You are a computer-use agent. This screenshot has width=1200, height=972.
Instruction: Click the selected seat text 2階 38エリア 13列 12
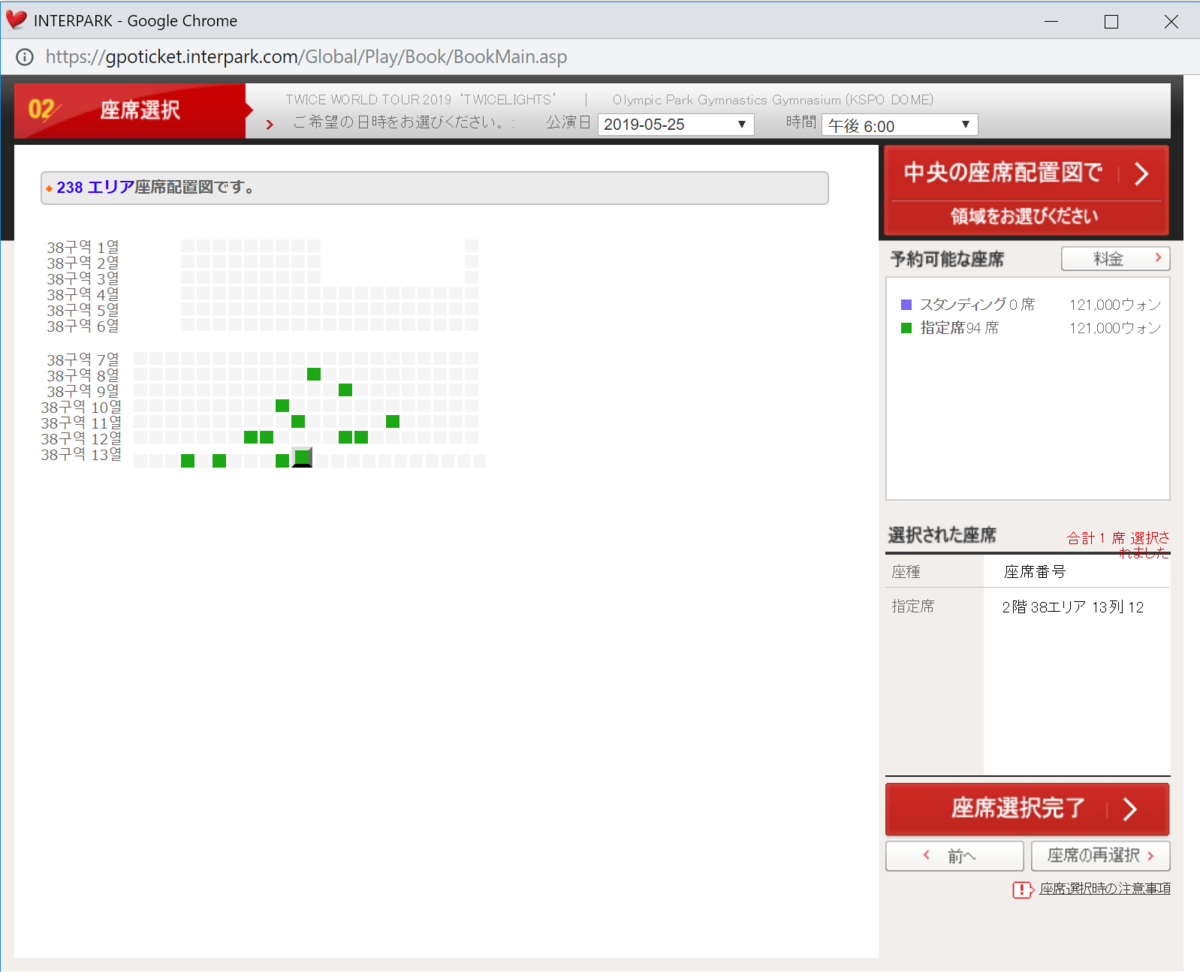click(1072, 607)
